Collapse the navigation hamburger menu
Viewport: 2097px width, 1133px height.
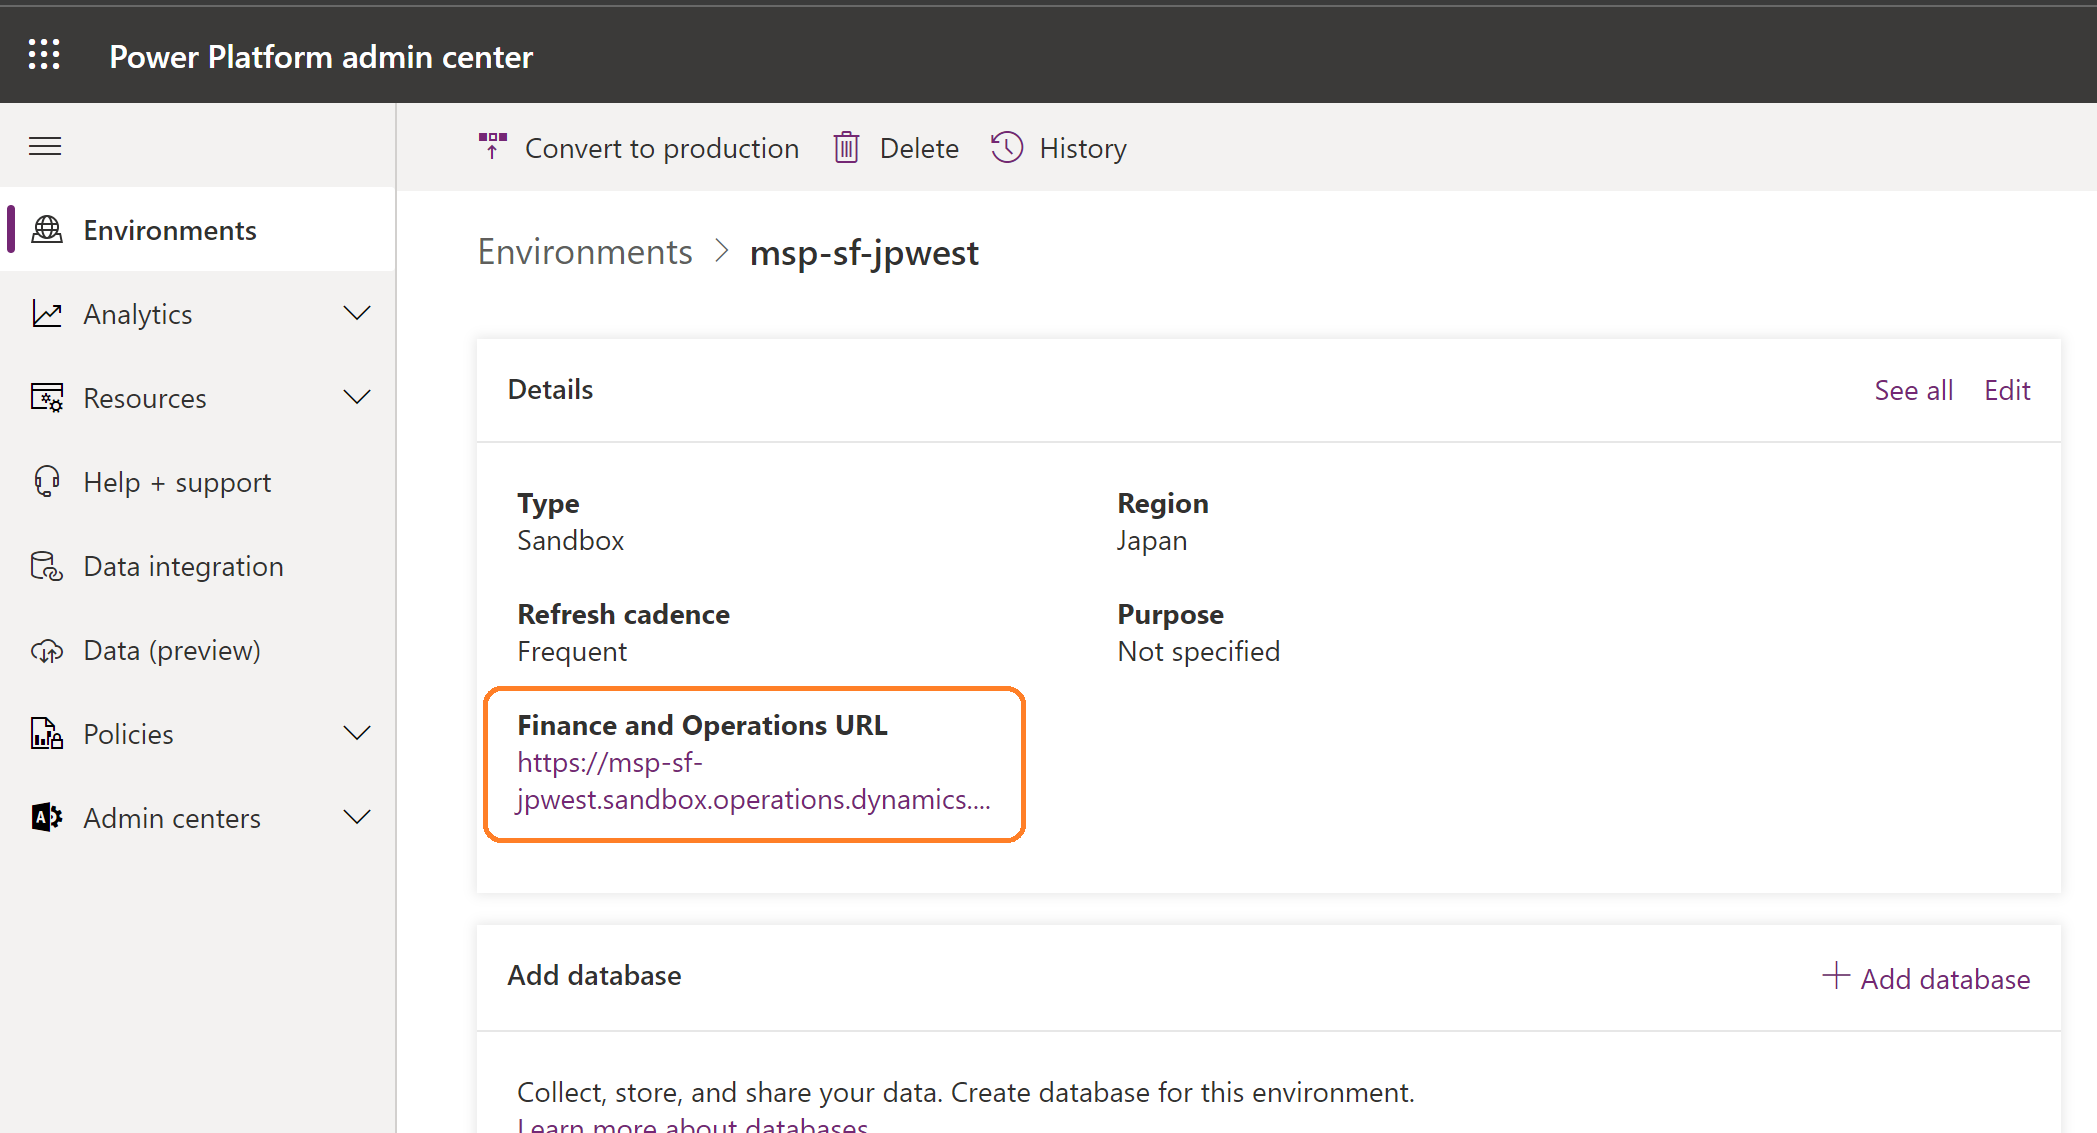tap(45, 147)
